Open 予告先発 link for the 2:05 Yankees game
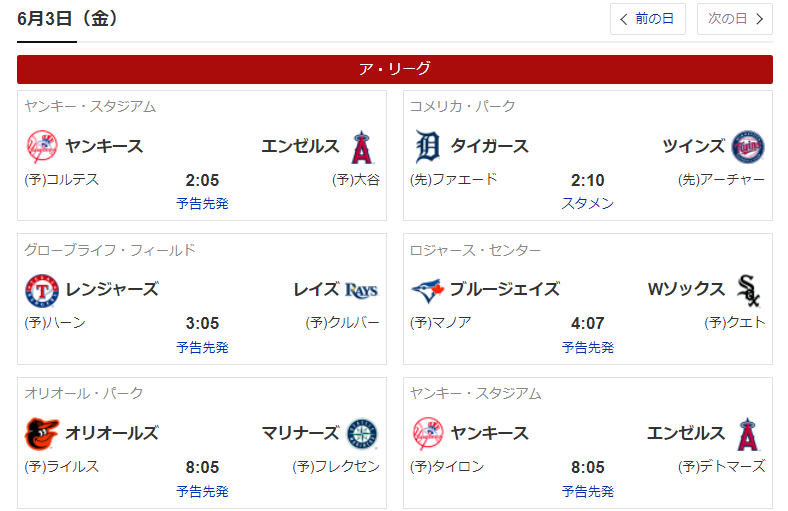This screenshot has width=788, height=511. point(202,203)
